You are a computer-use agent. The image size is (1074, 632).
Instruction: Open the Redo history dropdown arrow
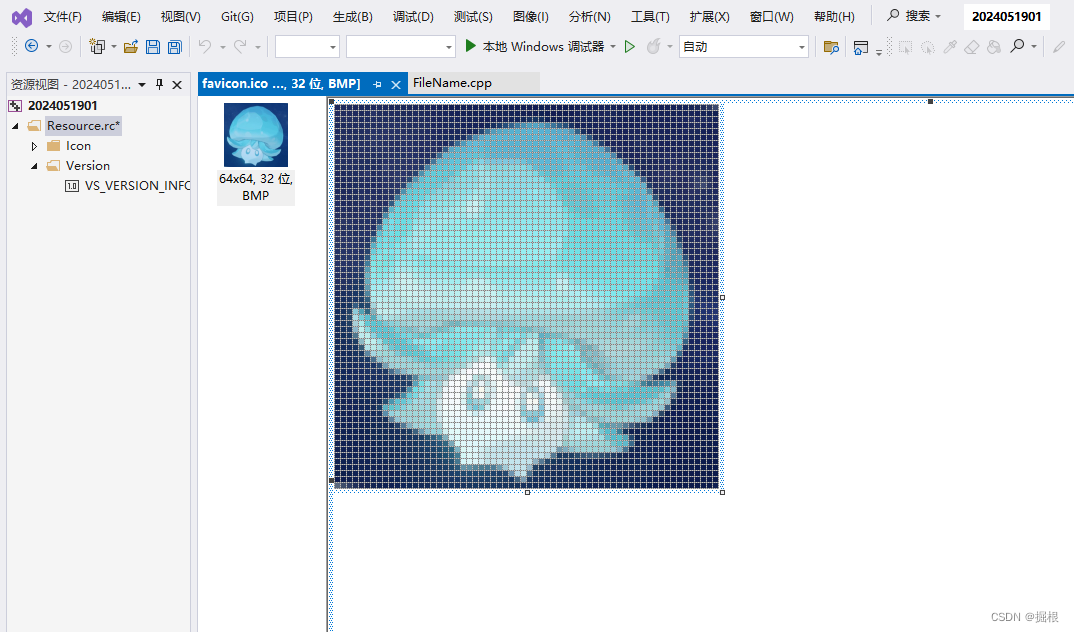tap(258, 47)
